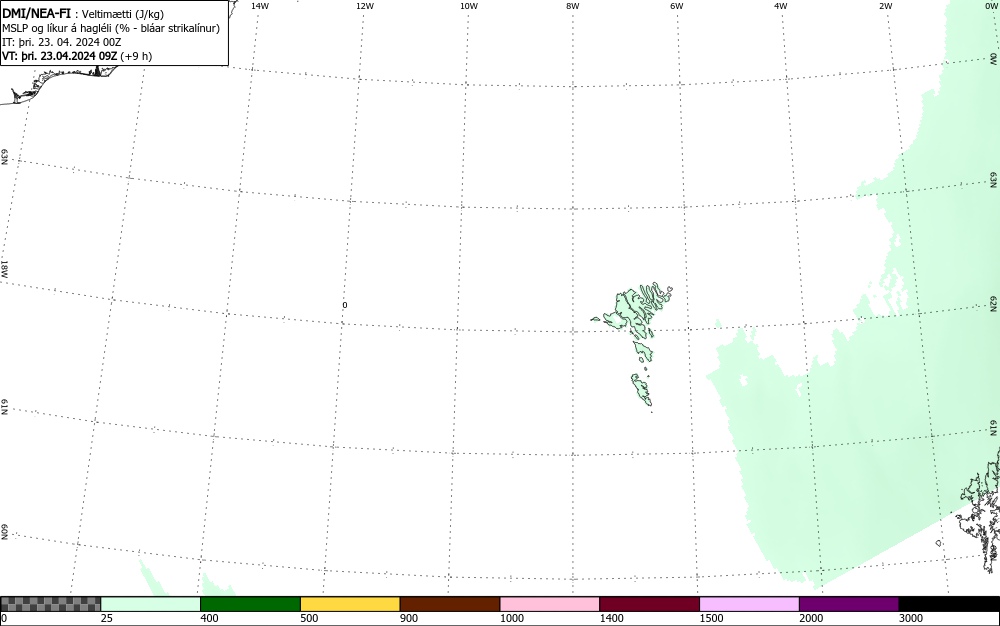The image size is (1000, 626).
Task: Choose the purple 2000–3000 legend swatch
Action: point(849,604)
